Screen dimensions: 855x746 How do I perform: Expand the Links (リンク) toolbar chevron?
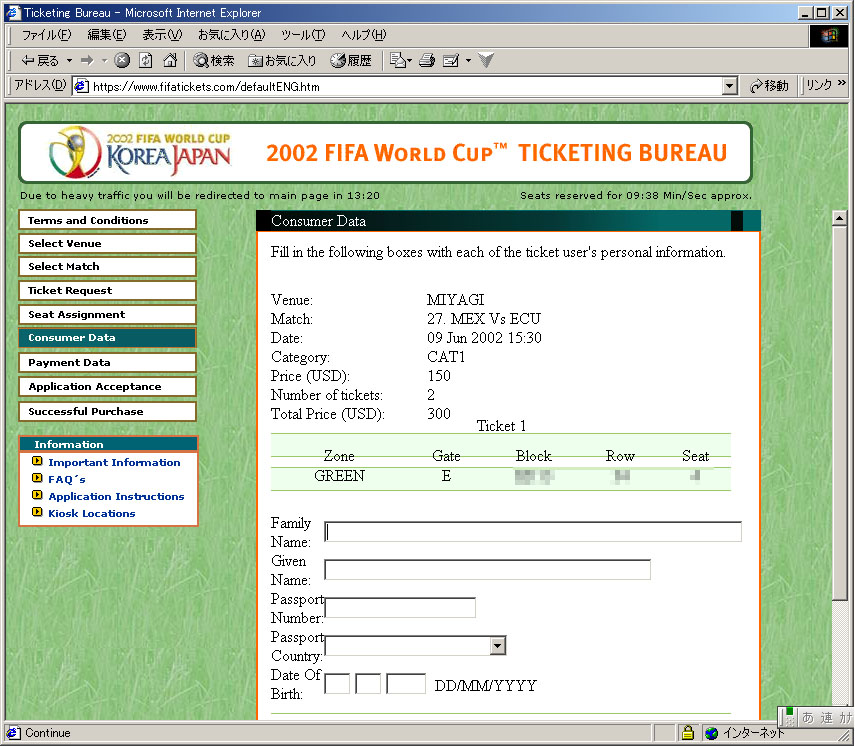click(x=841, y=83)
